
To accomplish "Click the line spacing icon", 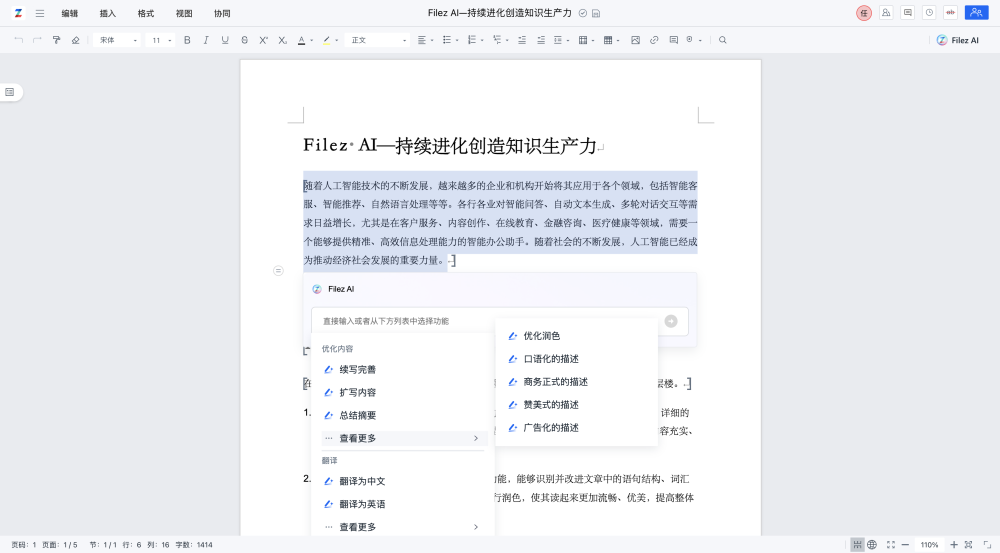I will [558, 40].
